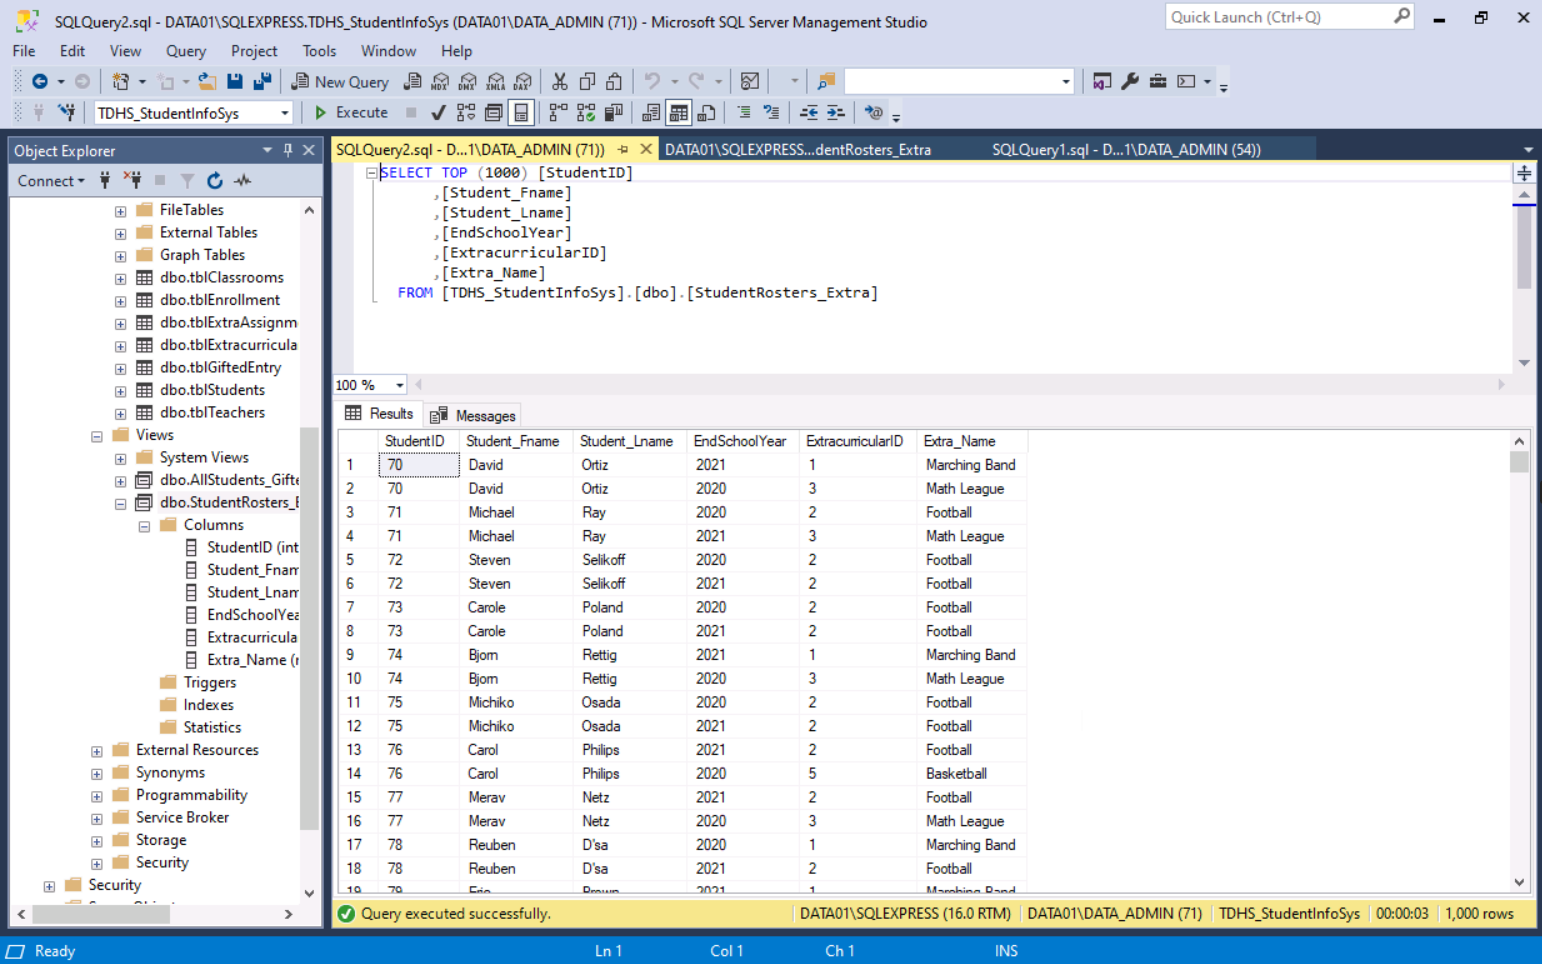This screenshot has width=1542, height=964.
Task: Display Estimated Execution Plan icon
Action: (466, 113)
